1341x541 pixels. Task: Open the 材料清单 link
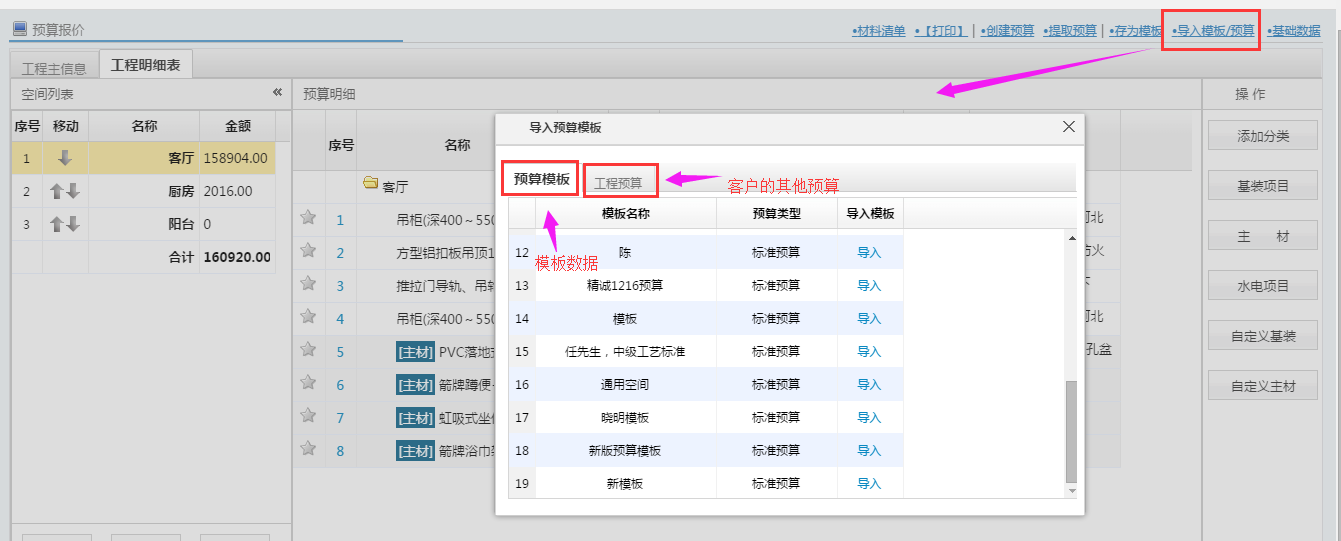click(878, 31)
